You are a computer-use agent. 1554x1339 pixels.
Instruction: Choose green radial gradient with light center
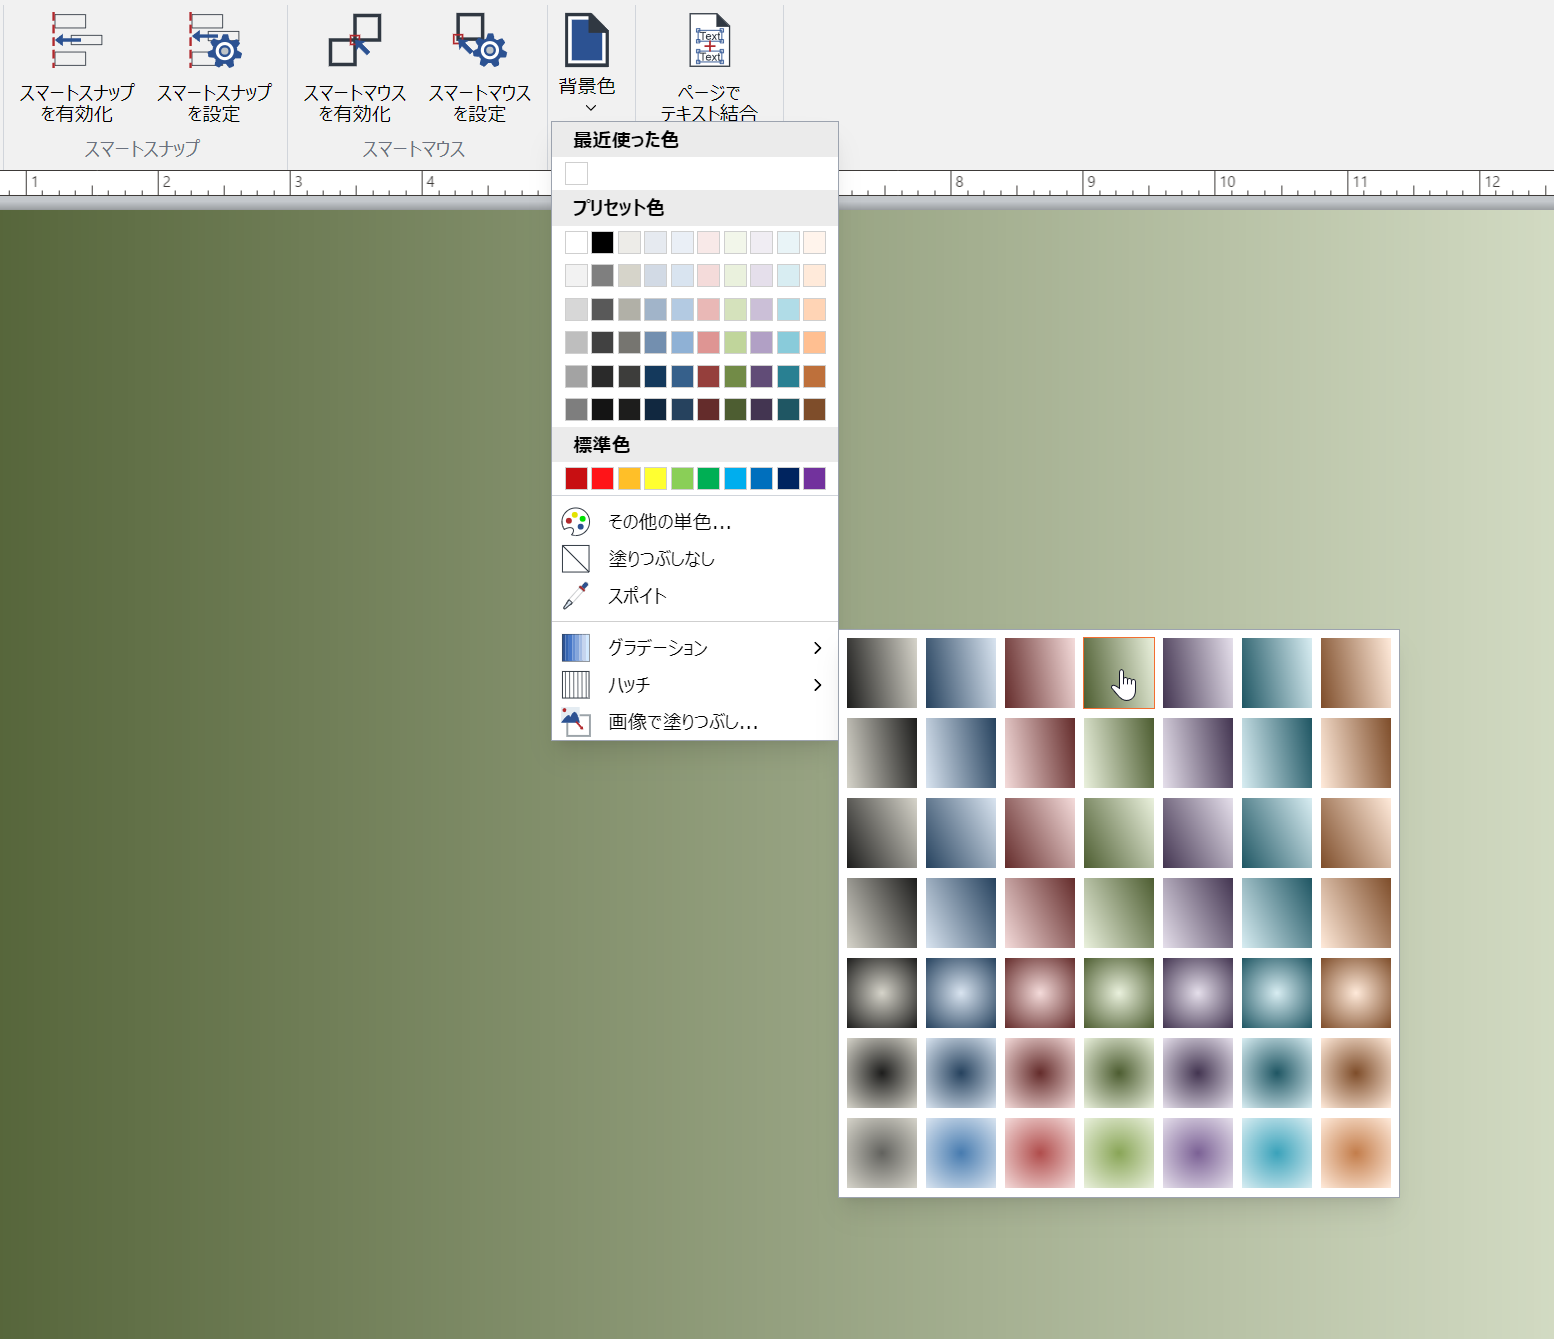coord(1119,993)
